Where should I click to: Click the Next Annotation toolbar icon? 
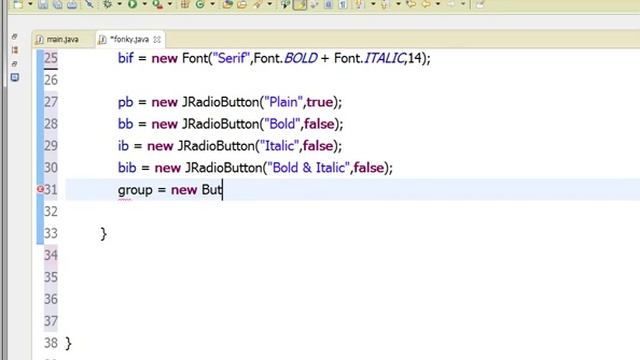(x=360, y=4)
